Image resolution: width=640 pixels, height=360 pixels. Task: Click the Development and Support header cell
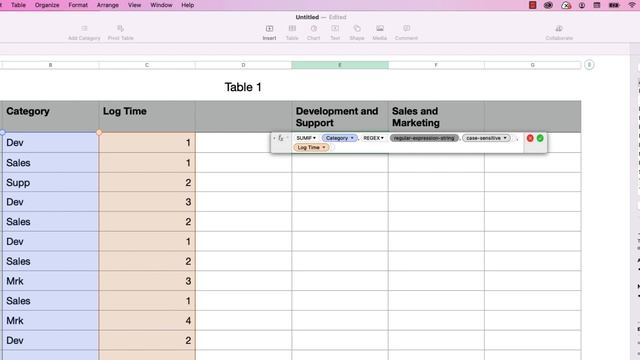340,116
